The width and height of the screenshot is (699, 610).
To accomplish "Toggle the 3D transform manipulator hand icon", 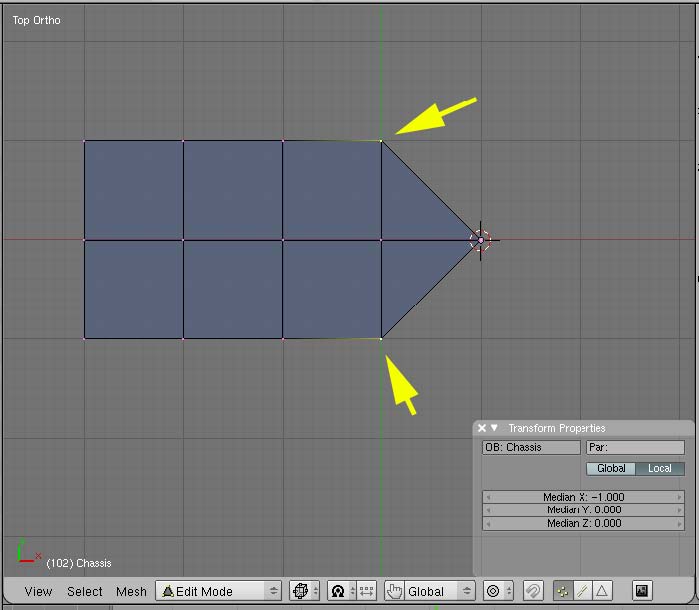I will [x=394, y=591].
